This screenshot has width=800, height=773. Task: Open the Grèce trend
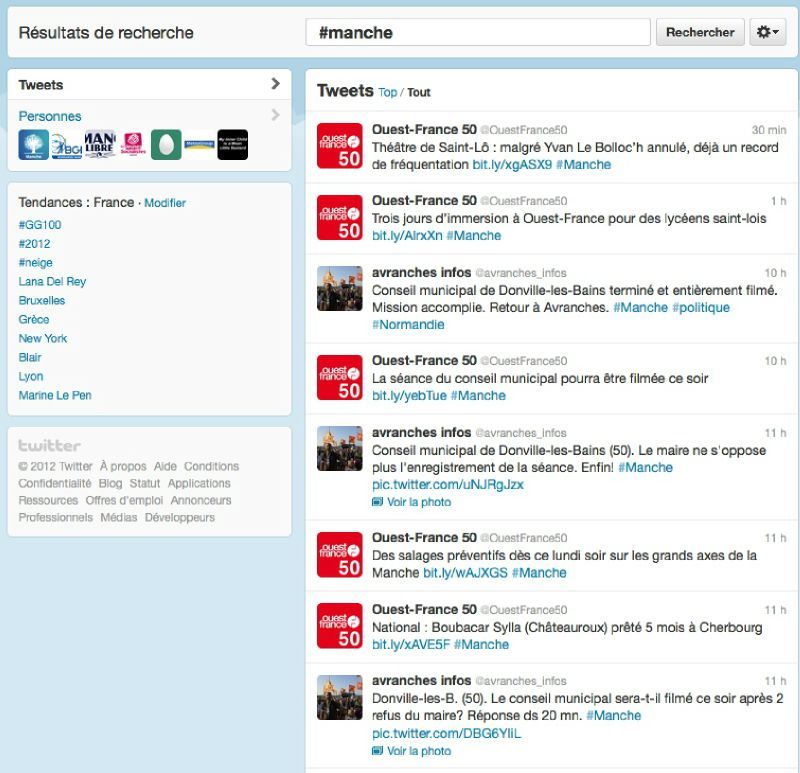coord(34,319)
